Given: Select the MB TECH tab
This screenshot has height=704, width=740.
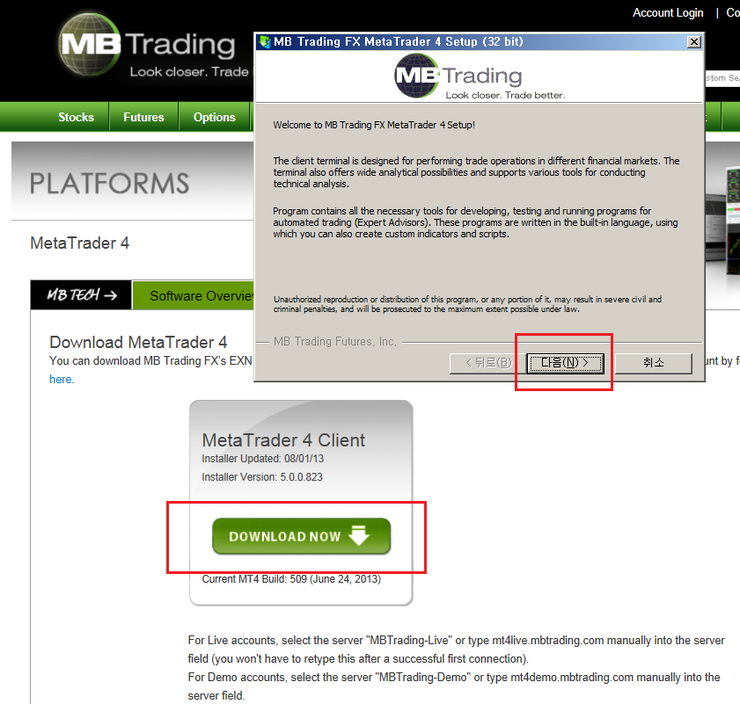Looking at the screenshot, I should coord(81,295).
